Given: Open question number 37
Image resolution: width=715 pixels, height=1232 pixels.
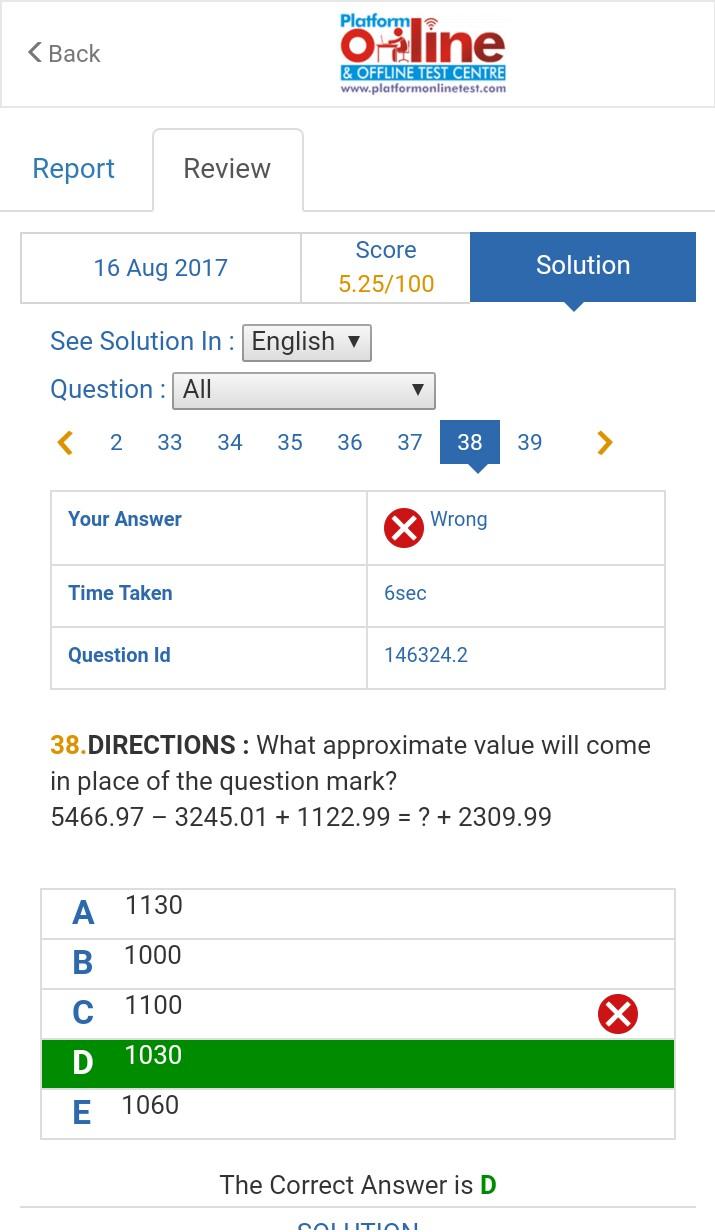Looking at the screenshot, I should click(x=410, y=442).
